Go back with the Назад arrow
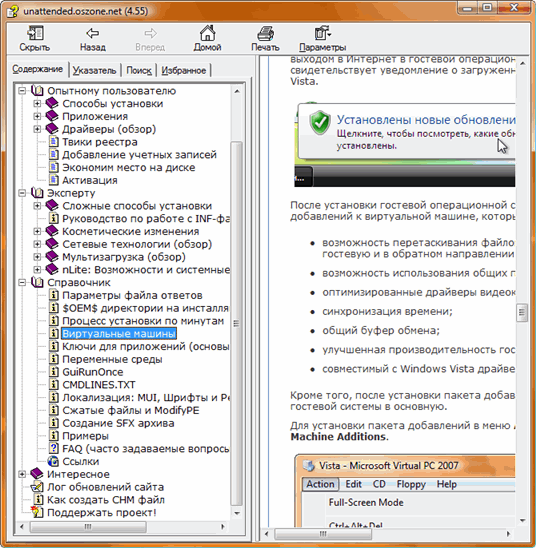 pos(93,34)
